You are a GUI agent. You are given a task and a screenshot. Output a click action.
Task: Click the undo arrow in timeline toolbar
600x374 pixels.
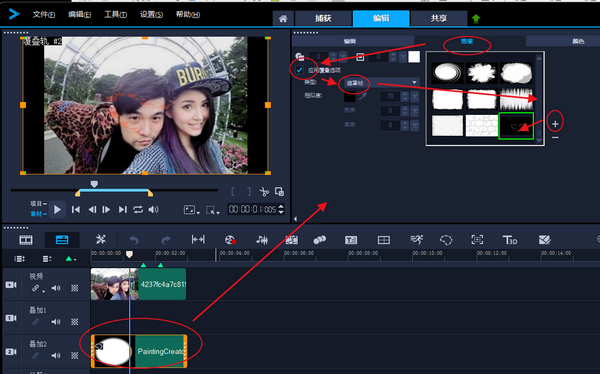pos(134,240)
